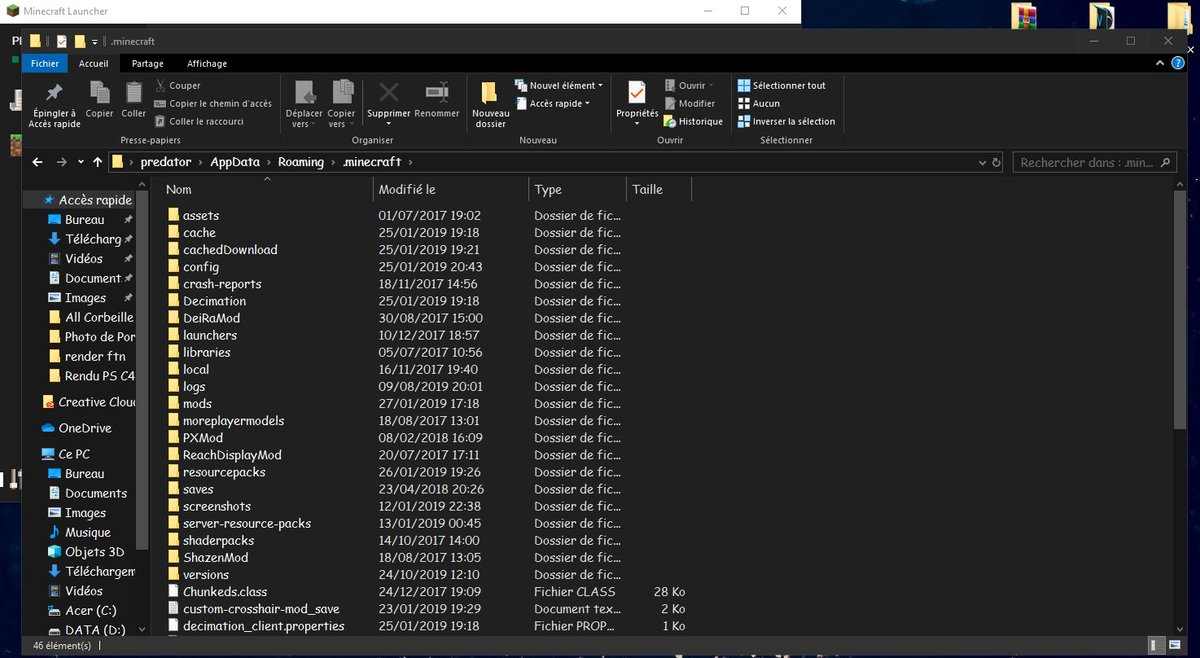Click Inverser la sélection
The height and width of the screenshot is (658, 1200).
pos(786,121)
